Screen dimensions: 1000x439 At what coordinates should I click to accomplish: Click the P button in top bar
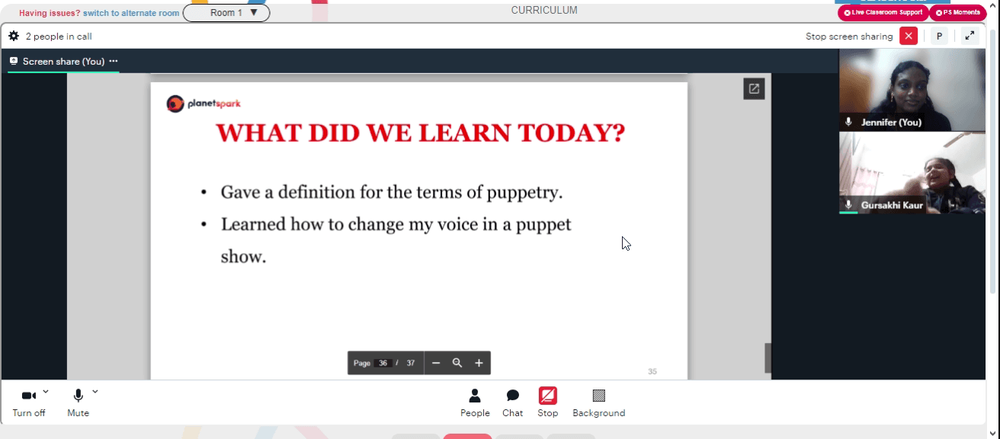tap(939, 36)
